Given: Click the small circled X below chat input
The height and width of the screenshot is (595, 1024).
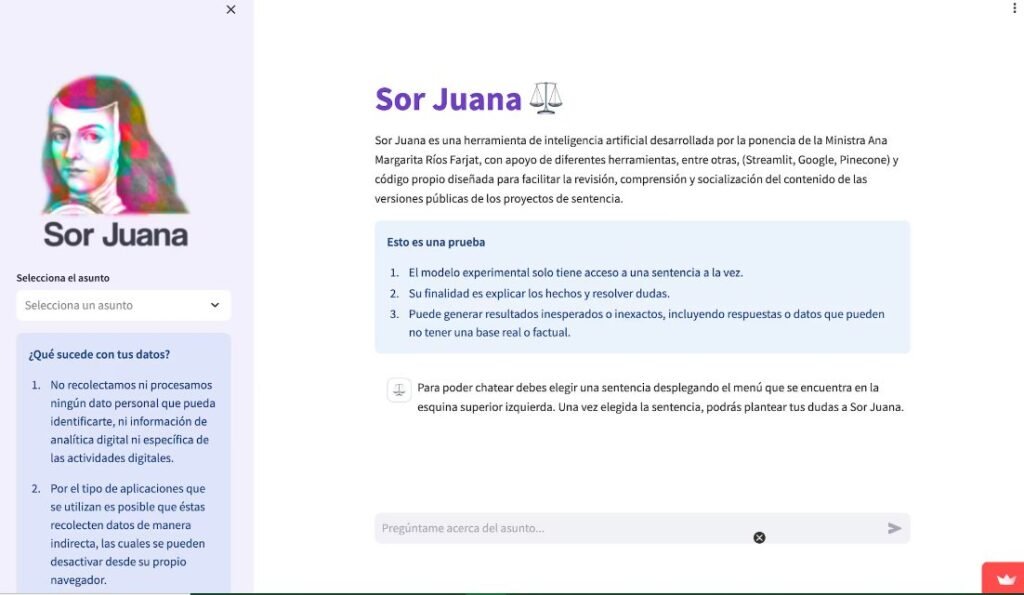Looking at the screenshot, I should (x=759, y=538).
